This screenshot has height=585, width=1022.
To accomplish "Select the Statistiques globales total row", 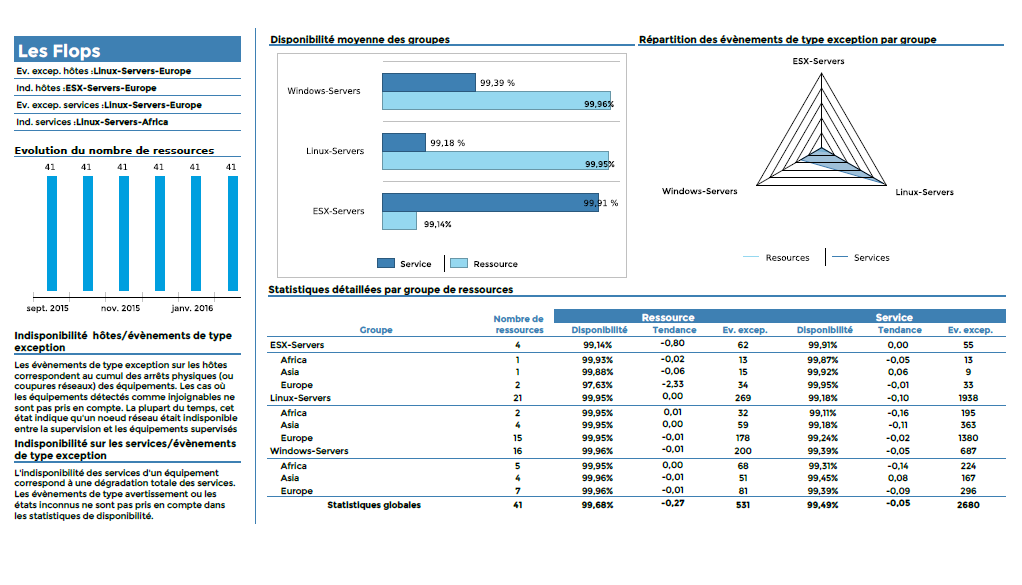I will (374, 505).
